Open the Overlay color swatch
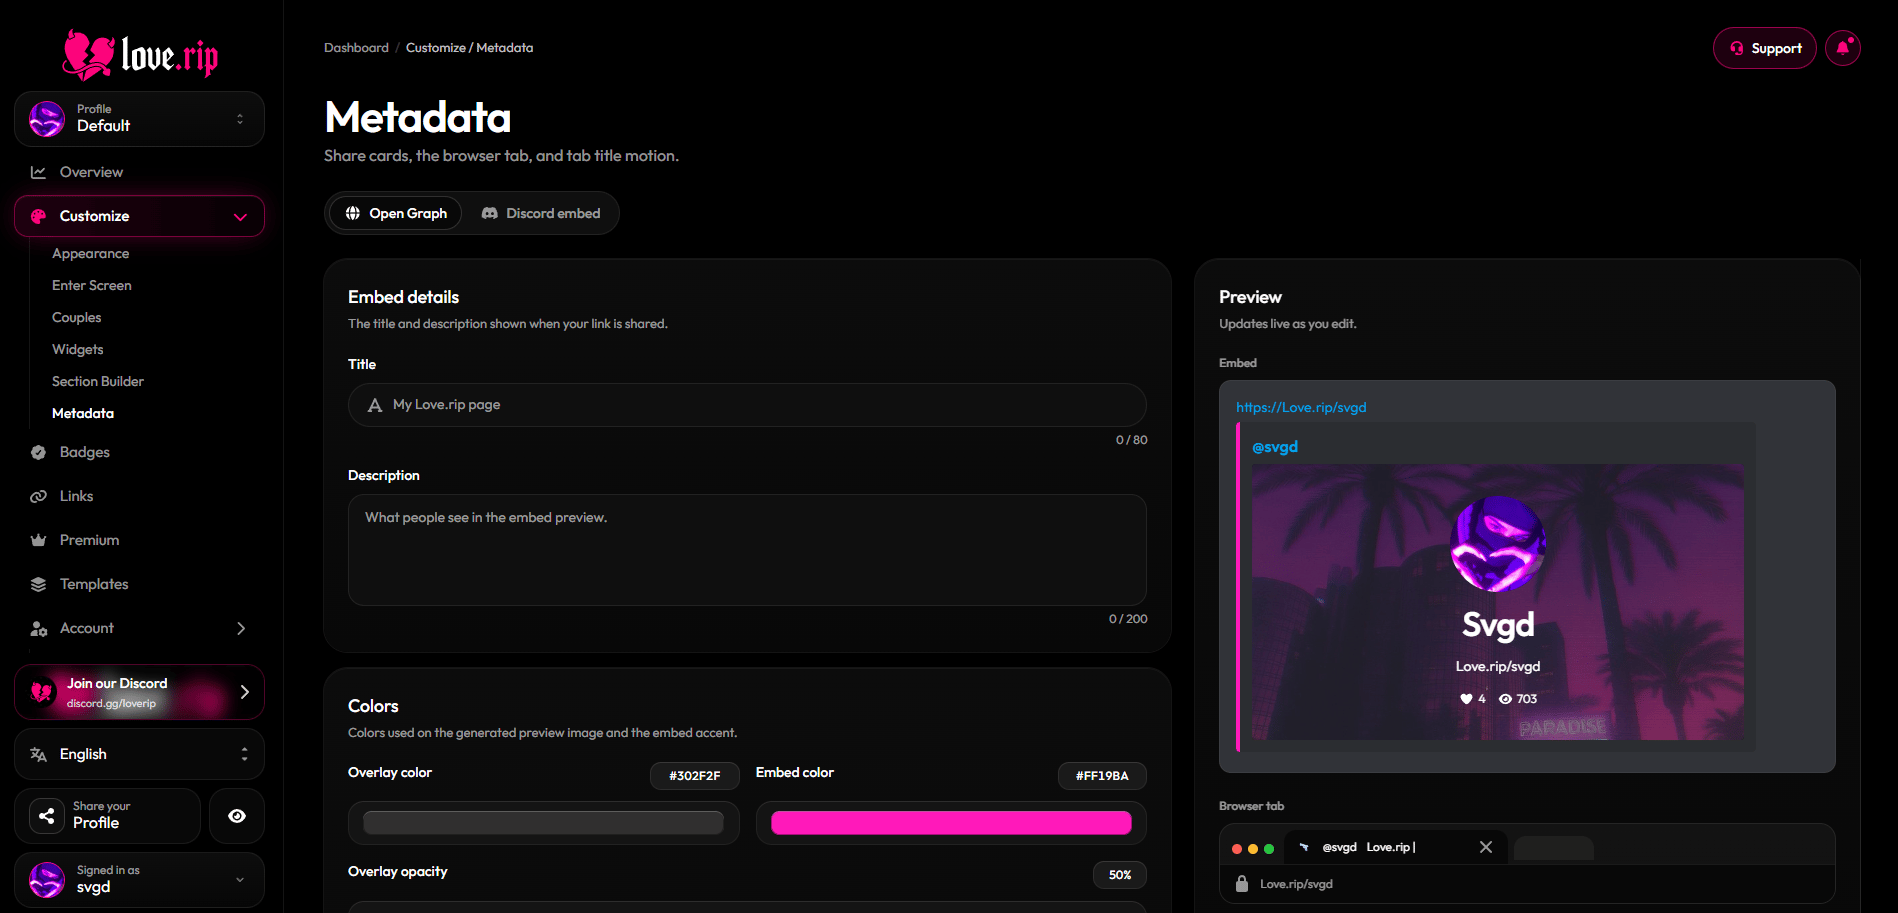The height and width of the screenshot is (913, 1898). tap(543, 823)
